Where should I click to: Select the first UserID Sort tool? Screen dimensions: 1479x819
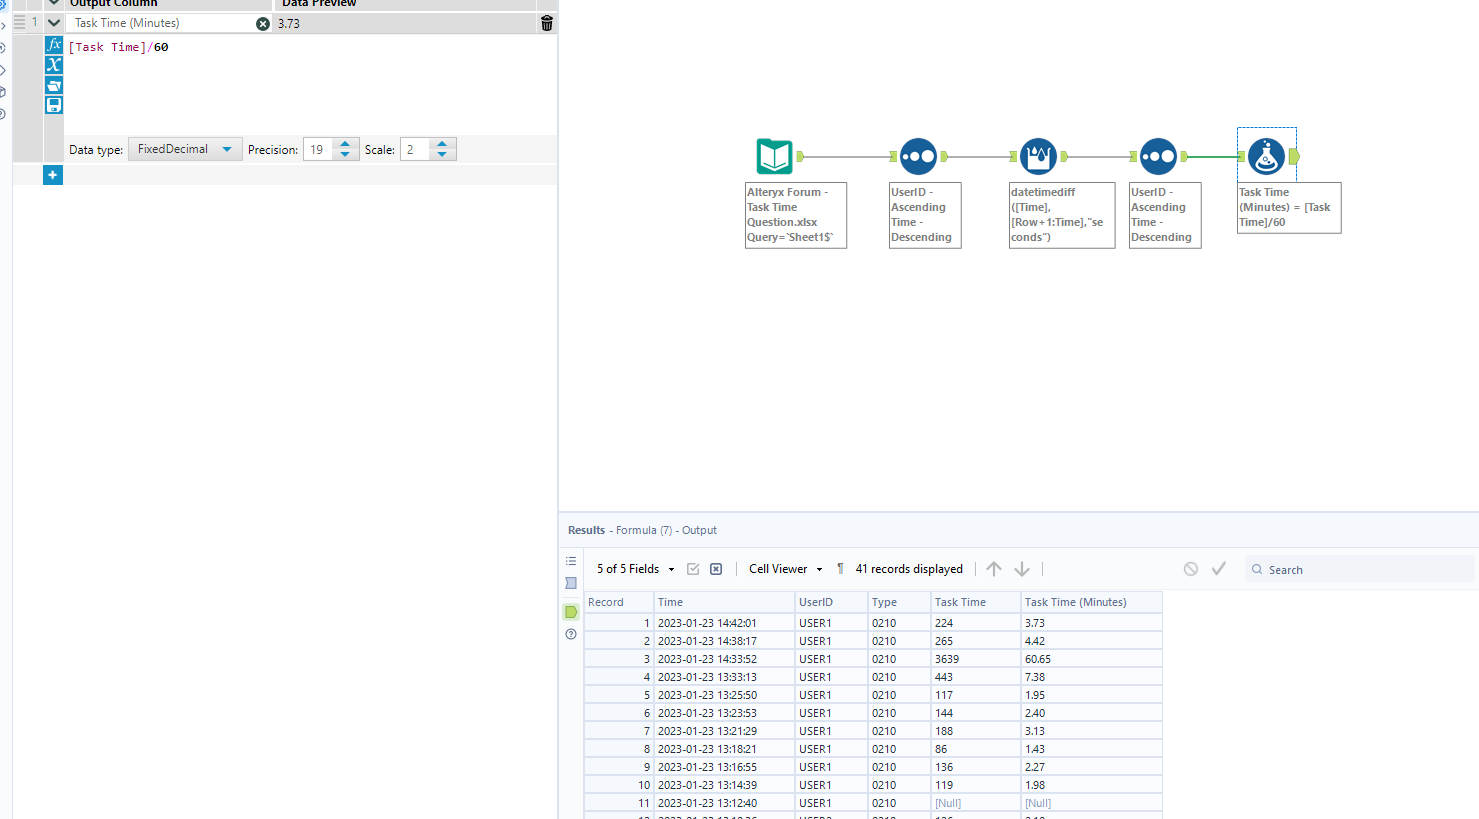(x=918, y=155)
